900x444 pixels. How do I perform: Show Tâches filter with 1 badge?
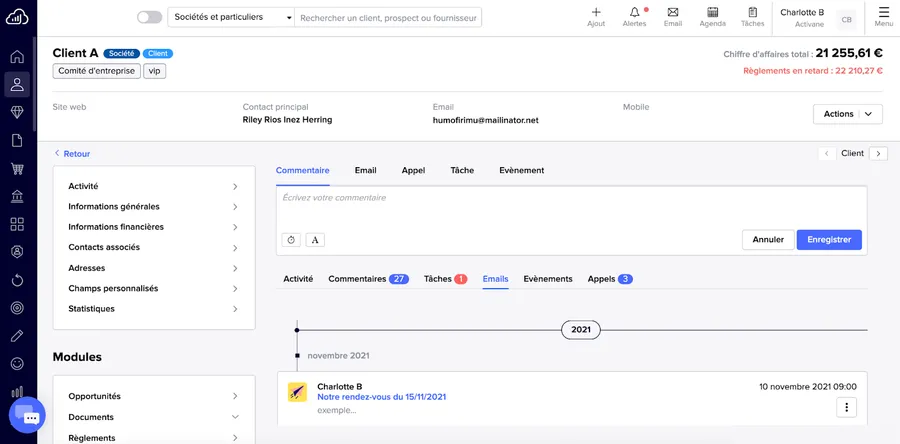tap(445, 279)
